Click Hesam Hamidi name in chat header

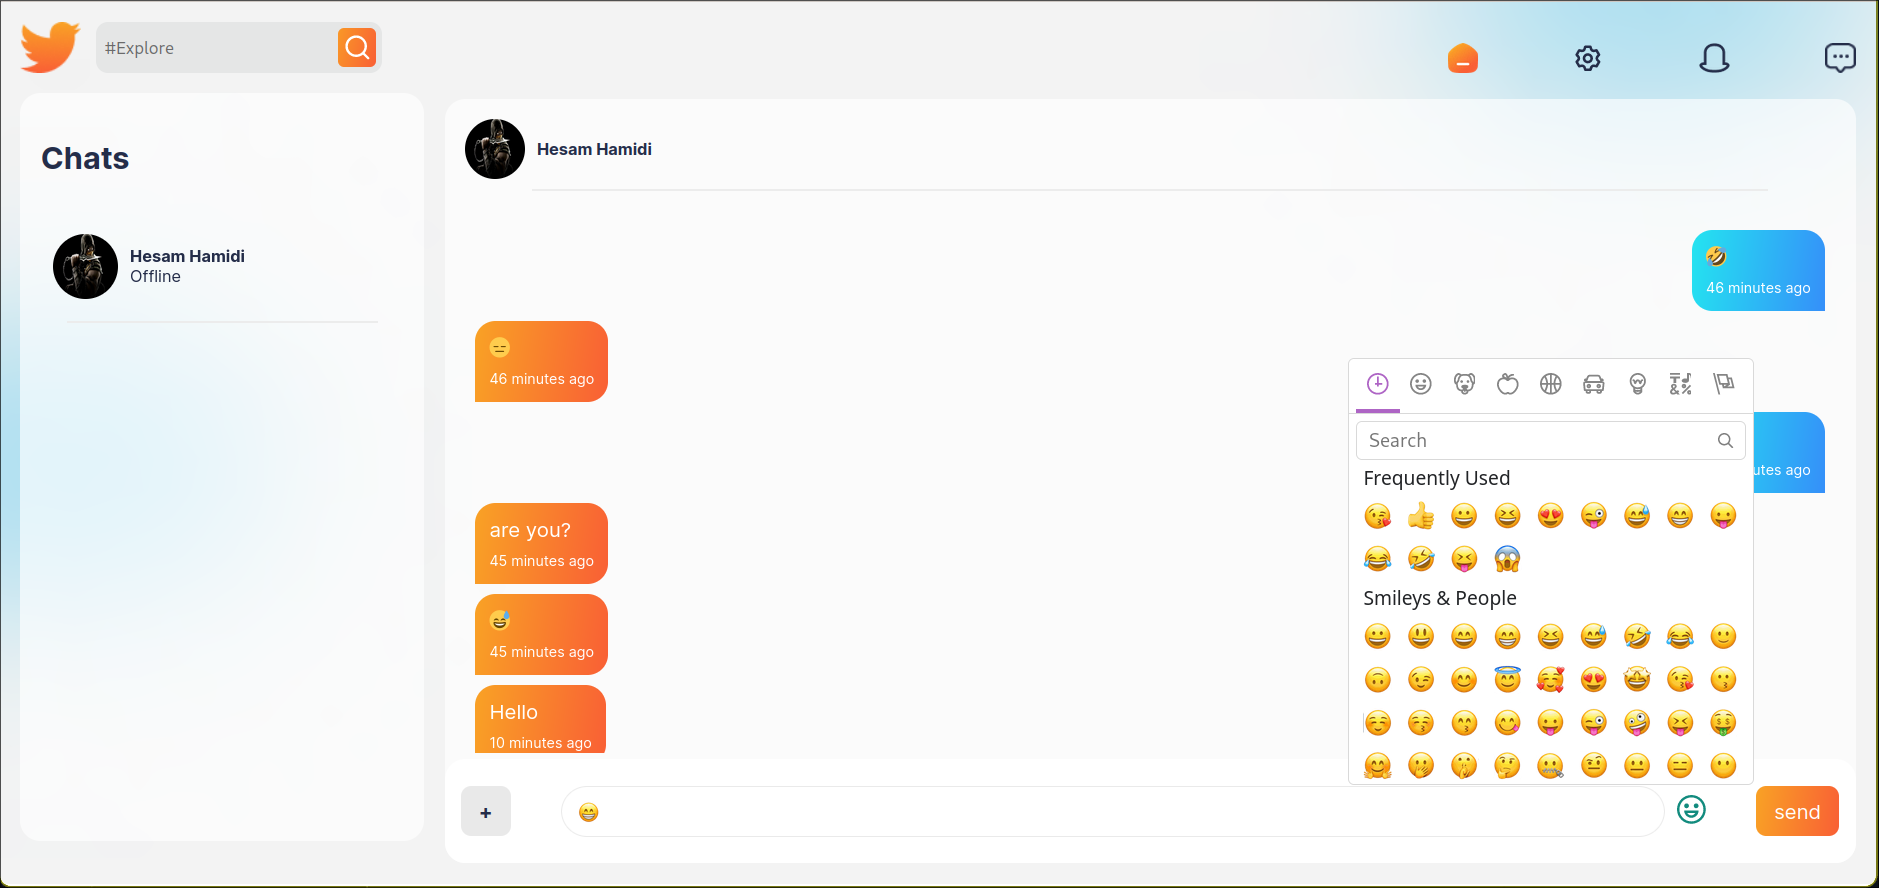(x=594, y=149)
